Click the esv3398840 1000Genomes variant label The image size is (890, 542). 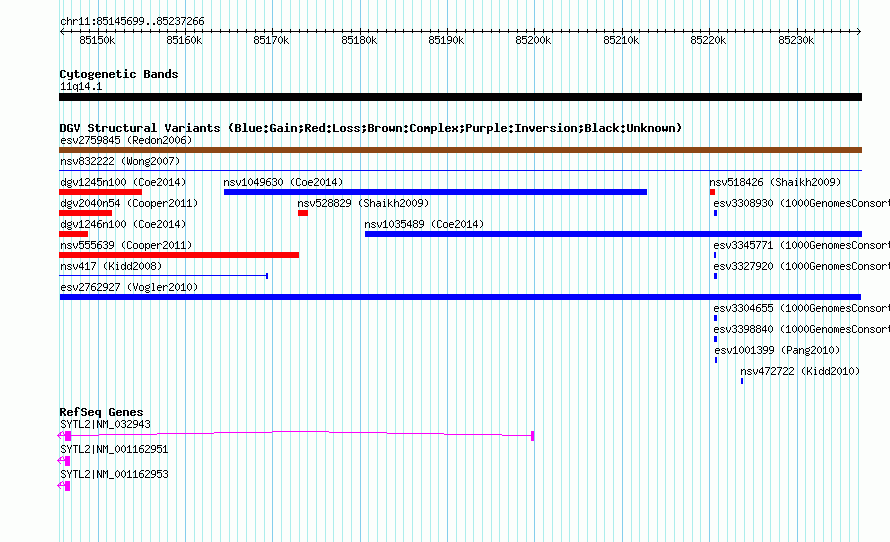tap(801, 329)
